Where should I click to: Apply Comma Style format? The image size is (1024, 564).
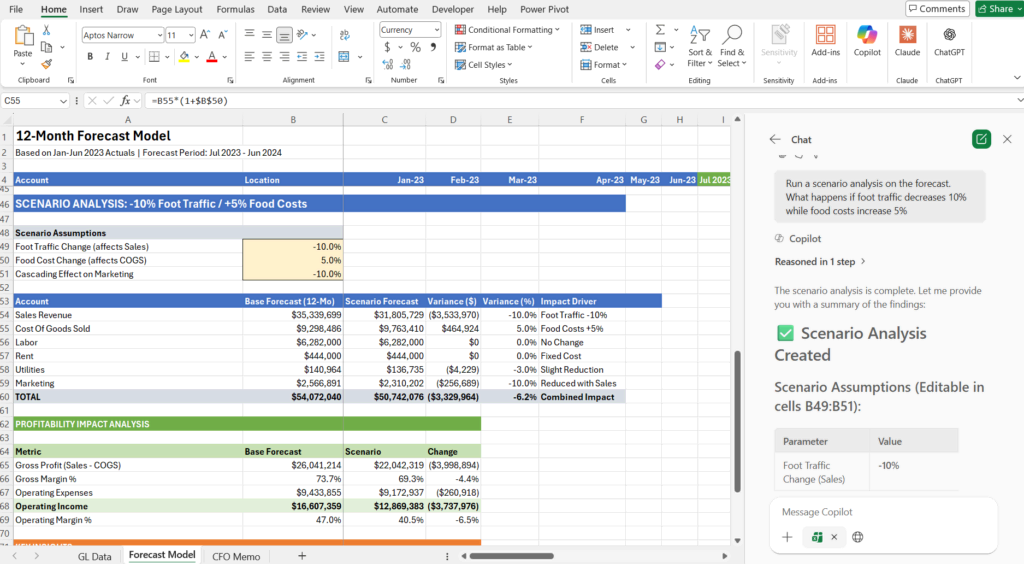[433, 47]
